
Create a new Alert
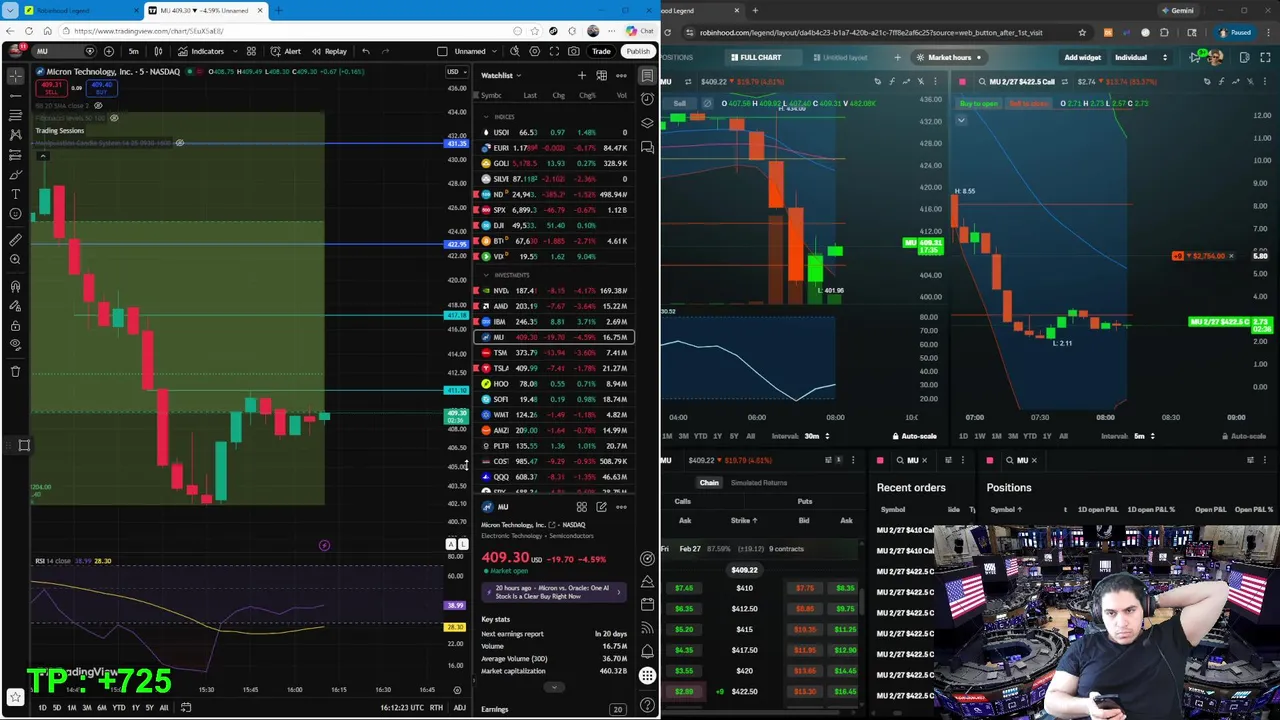286,51
